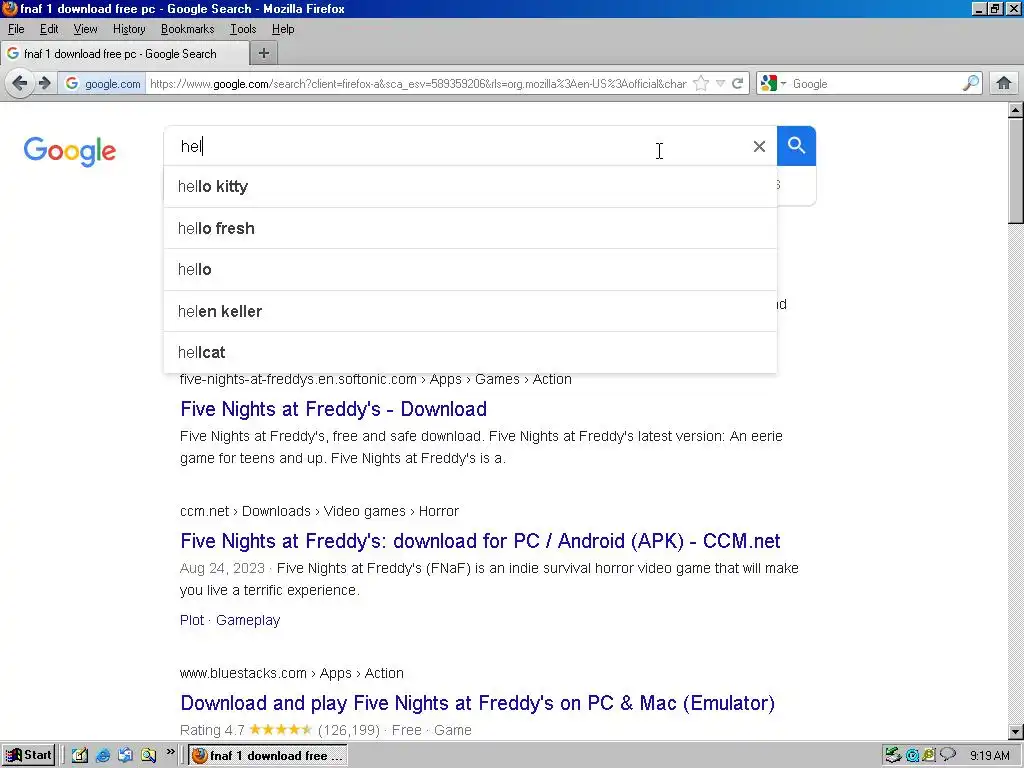Image resolution: width=1024 pixels, height=768 pixels.
Task: Pick suggestion hellcat
Action: coord(470,353)
